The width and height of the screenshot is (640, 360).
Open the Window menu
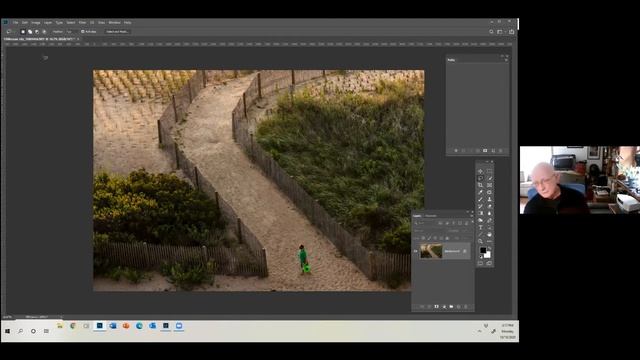click(115, 22)
